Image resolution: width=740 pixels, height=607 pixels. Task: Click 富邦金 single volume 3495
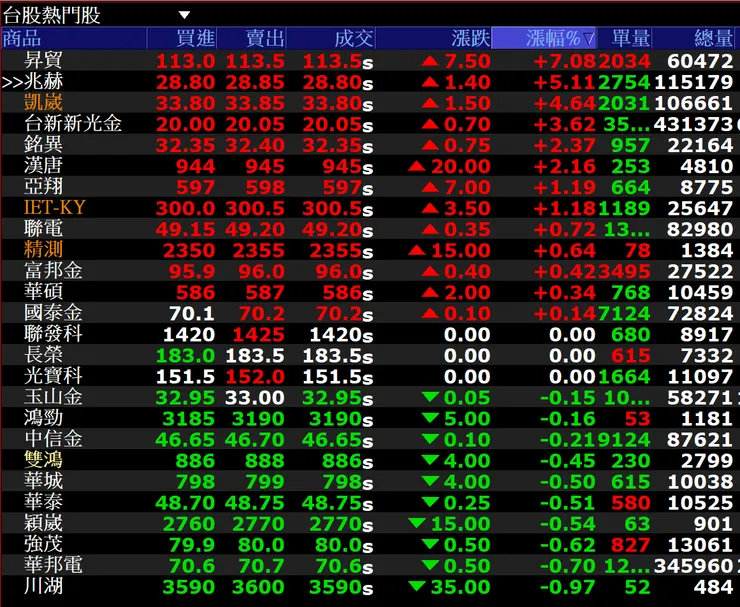tap(624, 271)
